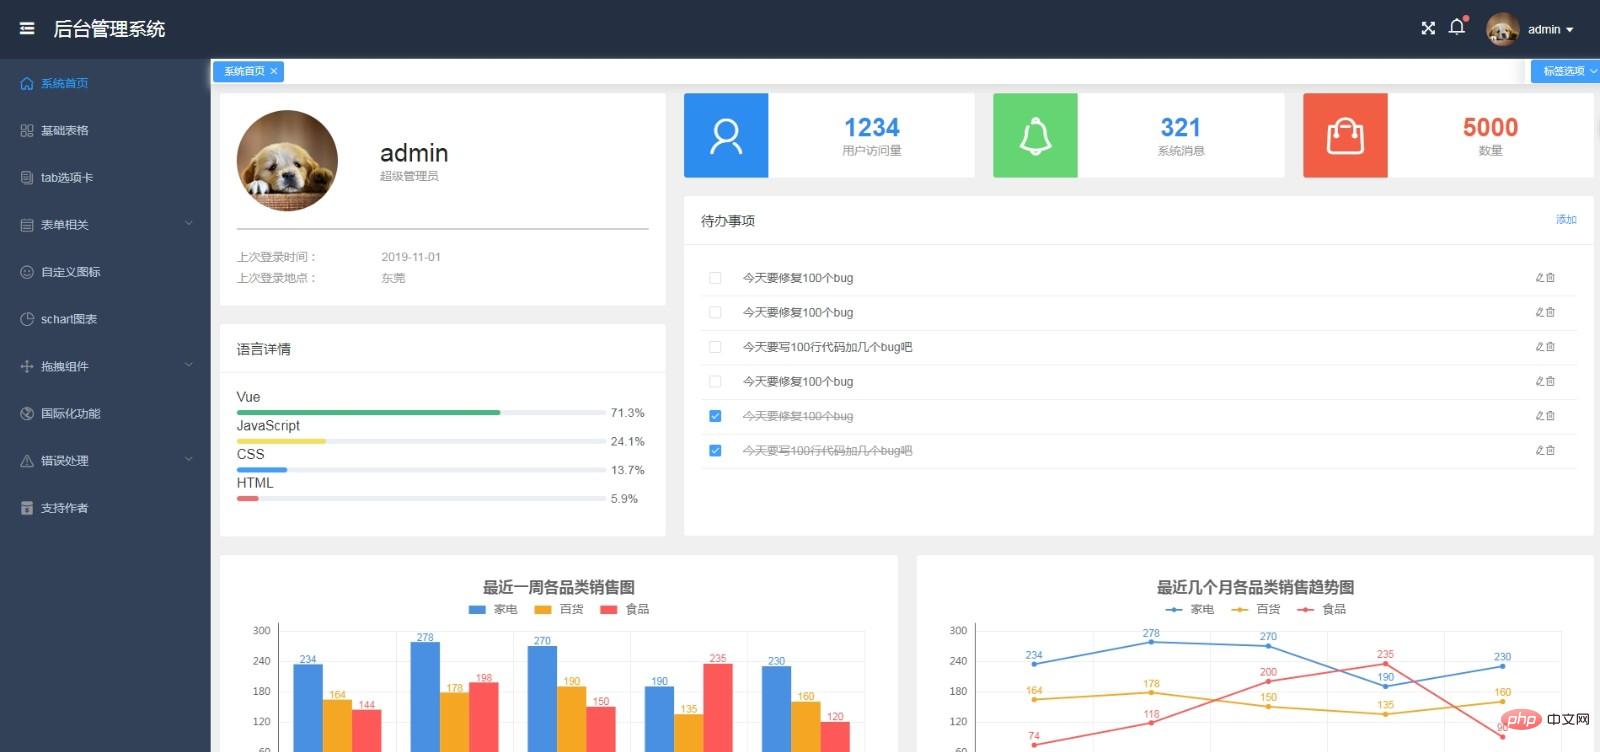Image resolution: width=1600 pixels, height=752 pixels.
Task: Open notifications via the bell icon
Action: pos(1457,28)
